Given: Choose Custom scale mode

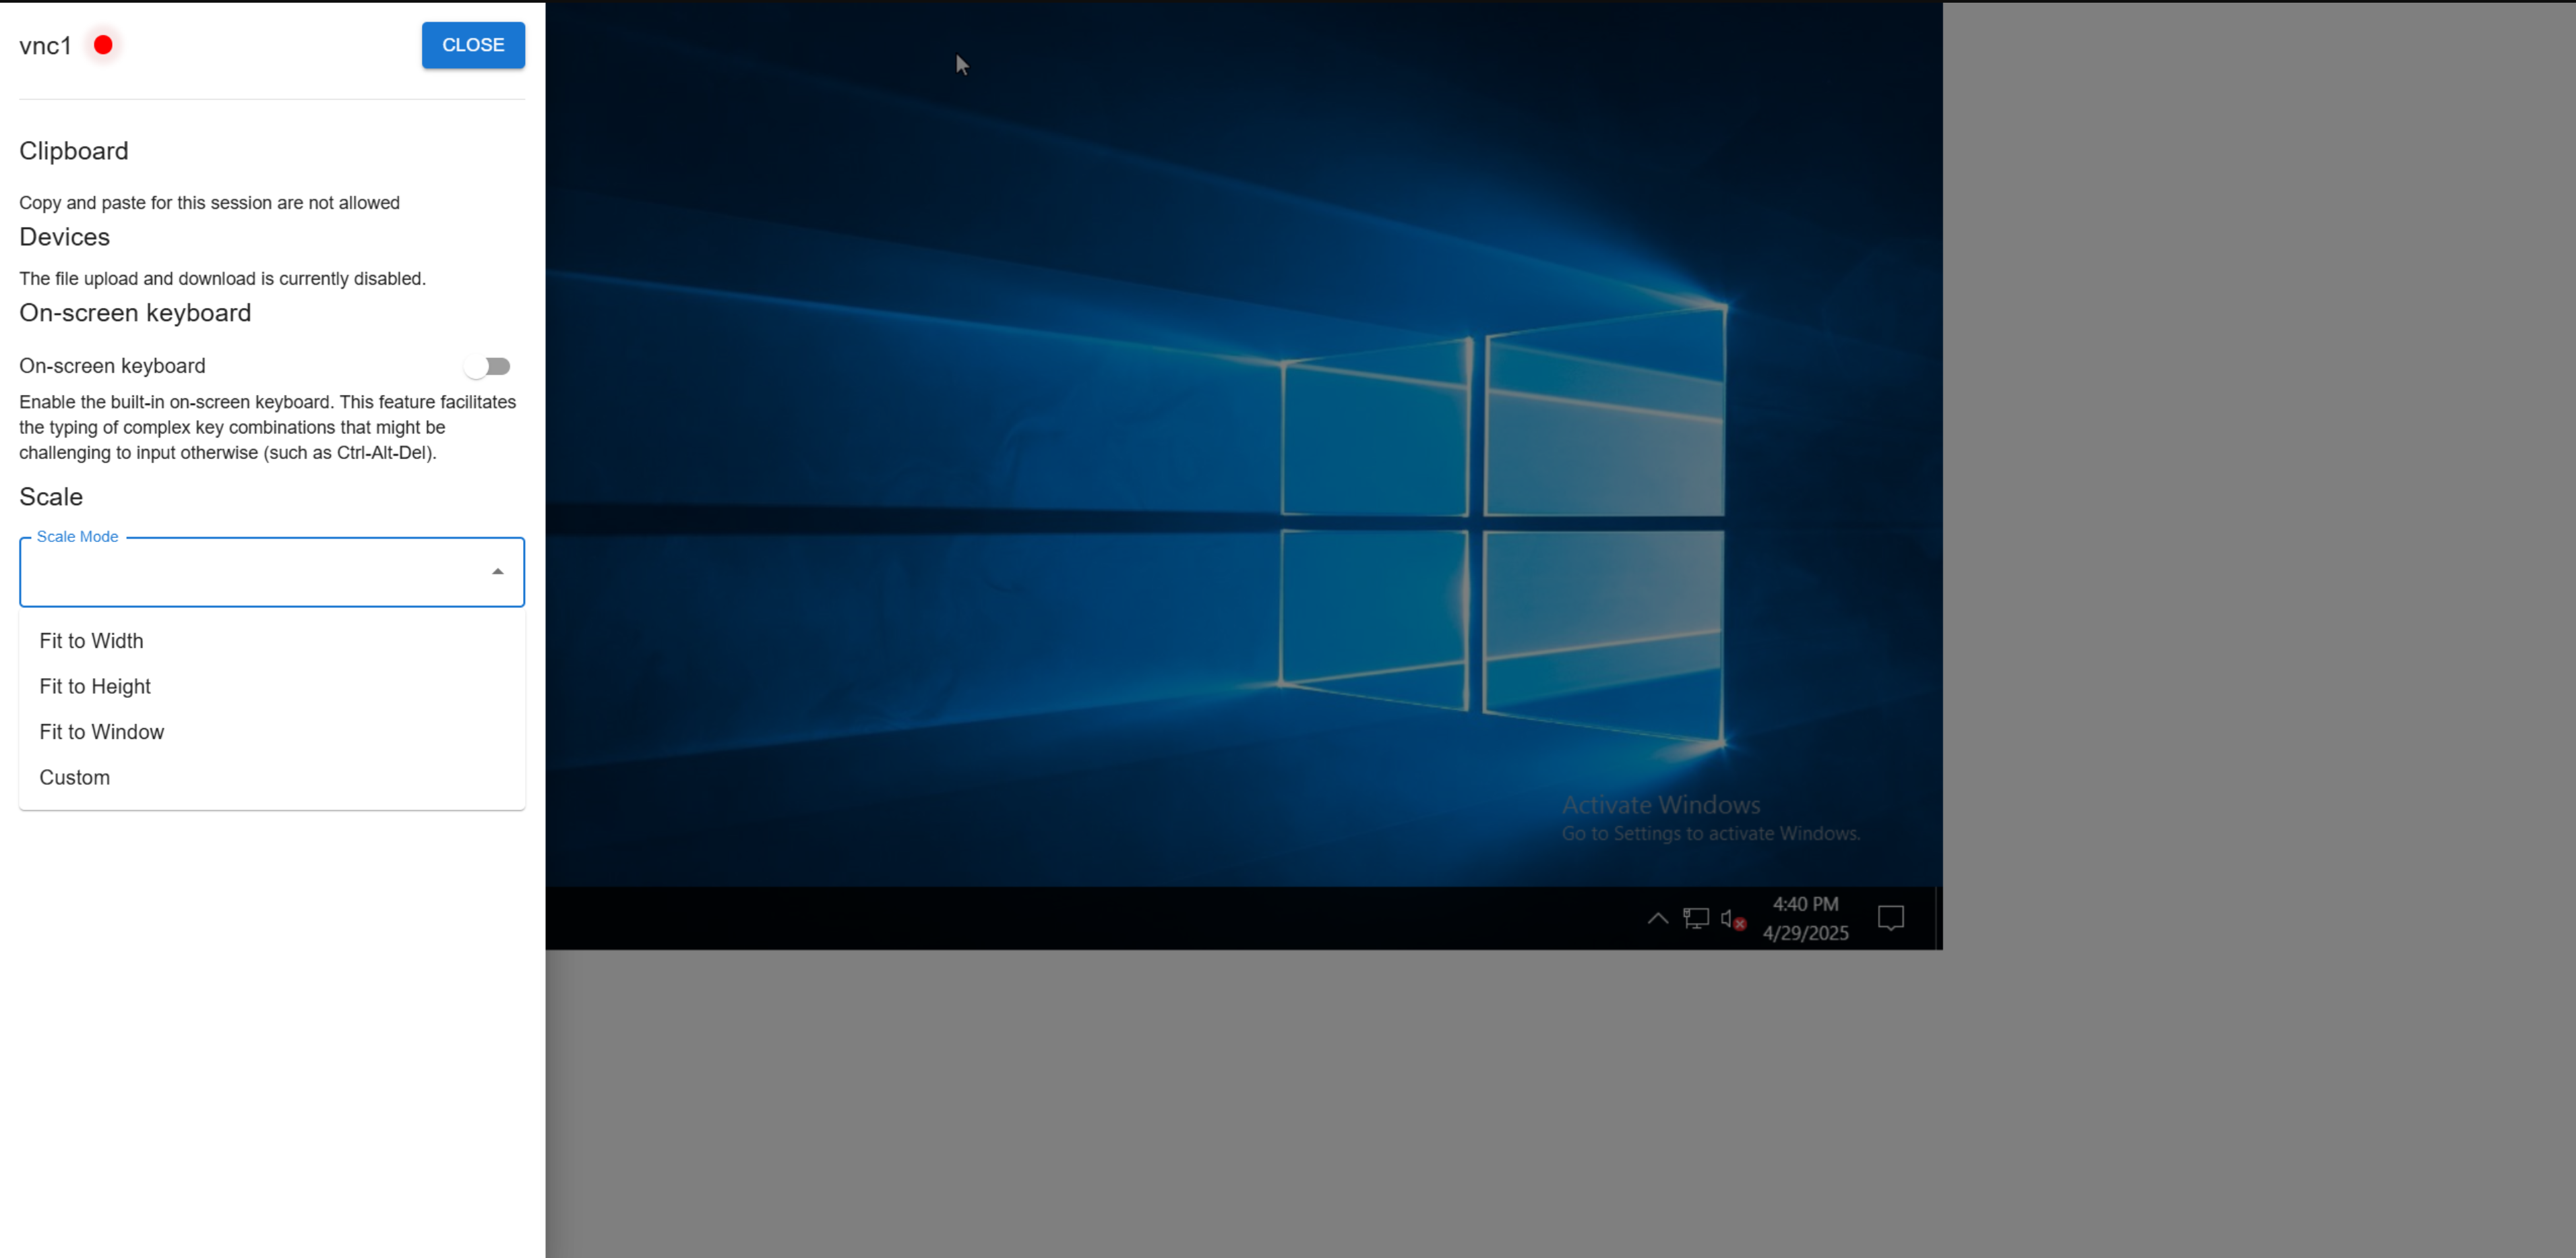Looking at the screenshot, I should [x=272, y=778].
